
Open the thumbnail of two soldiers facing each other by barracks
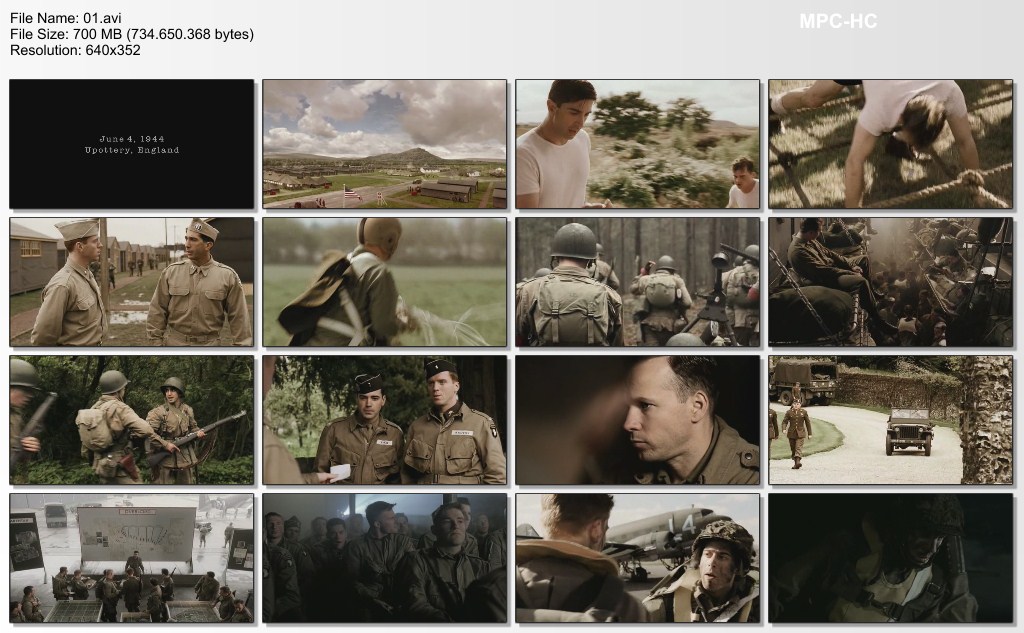[131, 282]
